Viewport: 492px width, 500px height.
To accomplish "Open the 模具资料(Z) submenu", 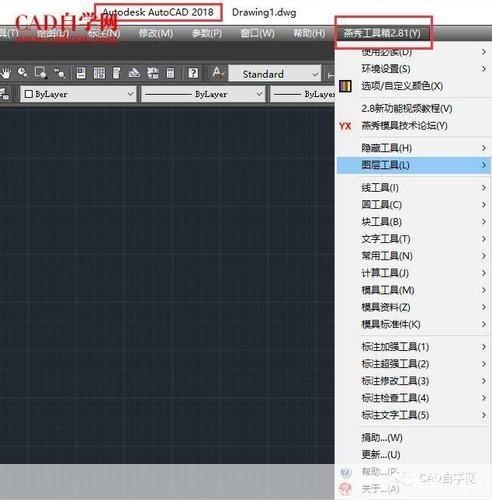I will pos(413,307).
